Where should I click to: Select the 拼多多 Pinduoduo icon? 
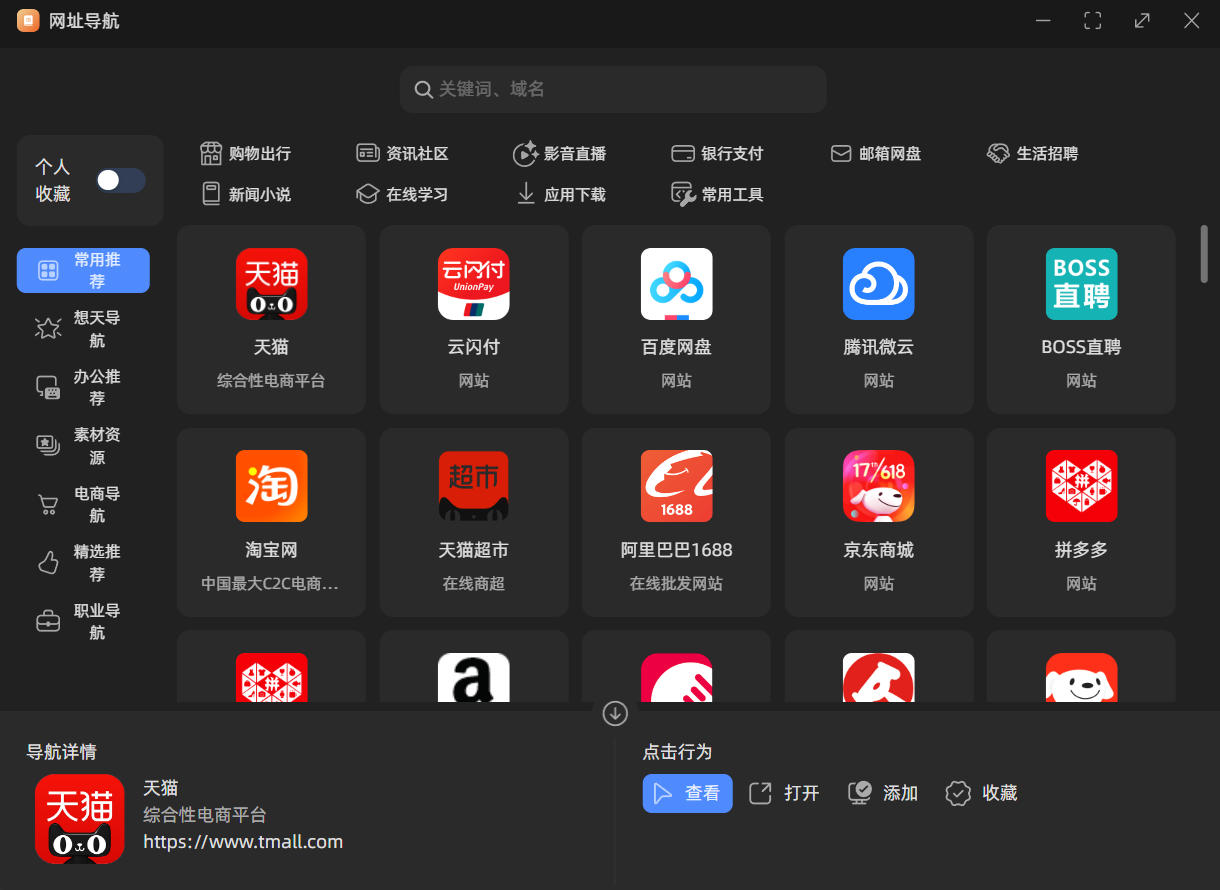1081,486
